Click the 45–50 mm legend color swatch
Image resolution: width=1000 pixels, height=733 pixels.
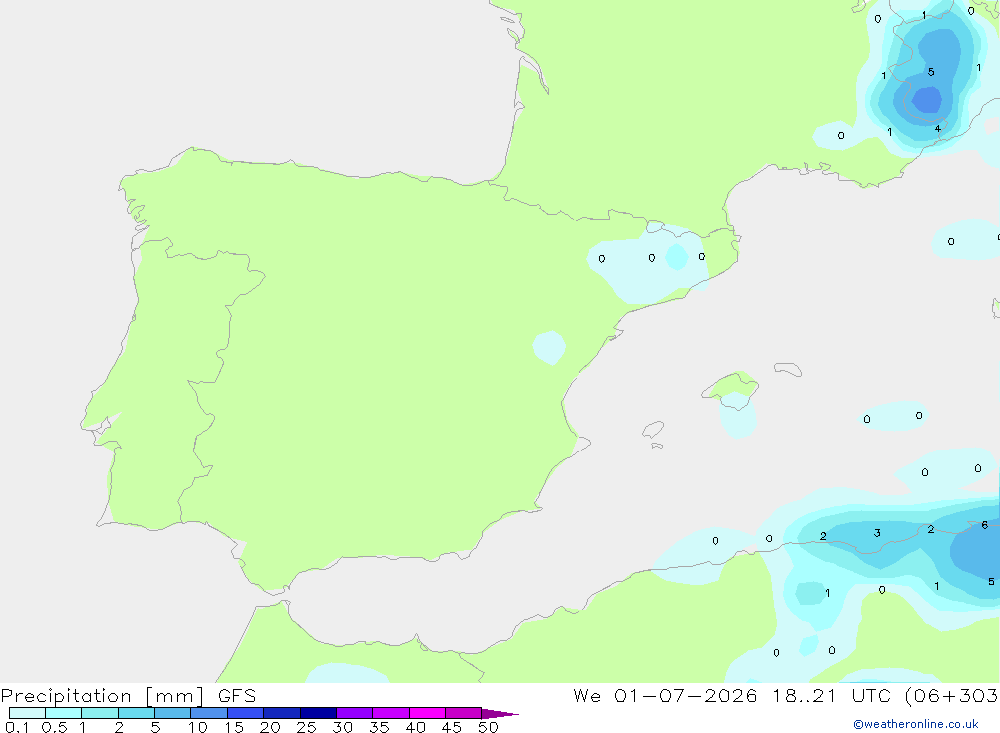(x=464, y=713)
